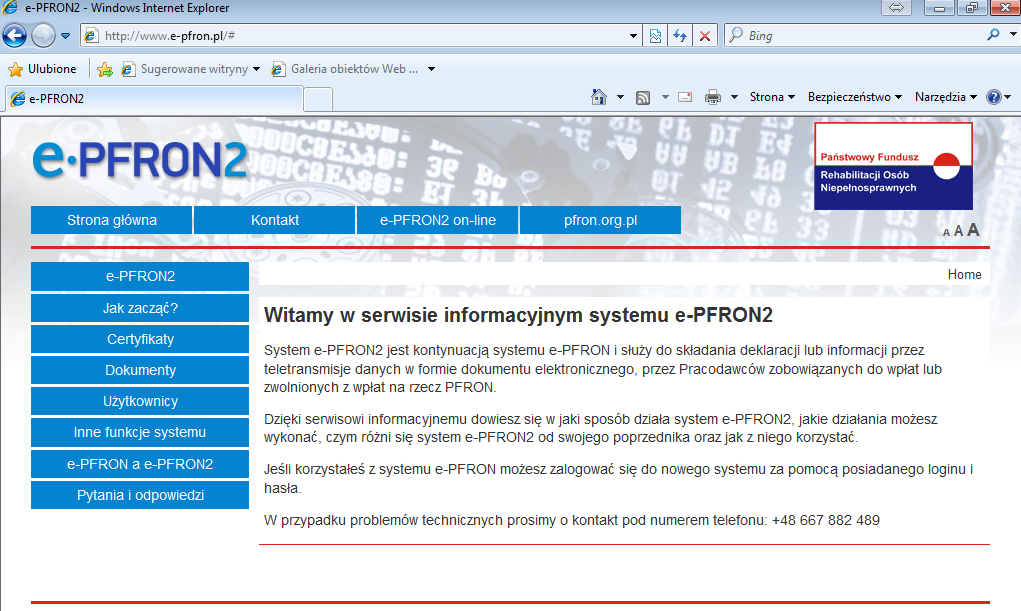
Task: Open a new blank tab
Action: click(x=318, y=100)
